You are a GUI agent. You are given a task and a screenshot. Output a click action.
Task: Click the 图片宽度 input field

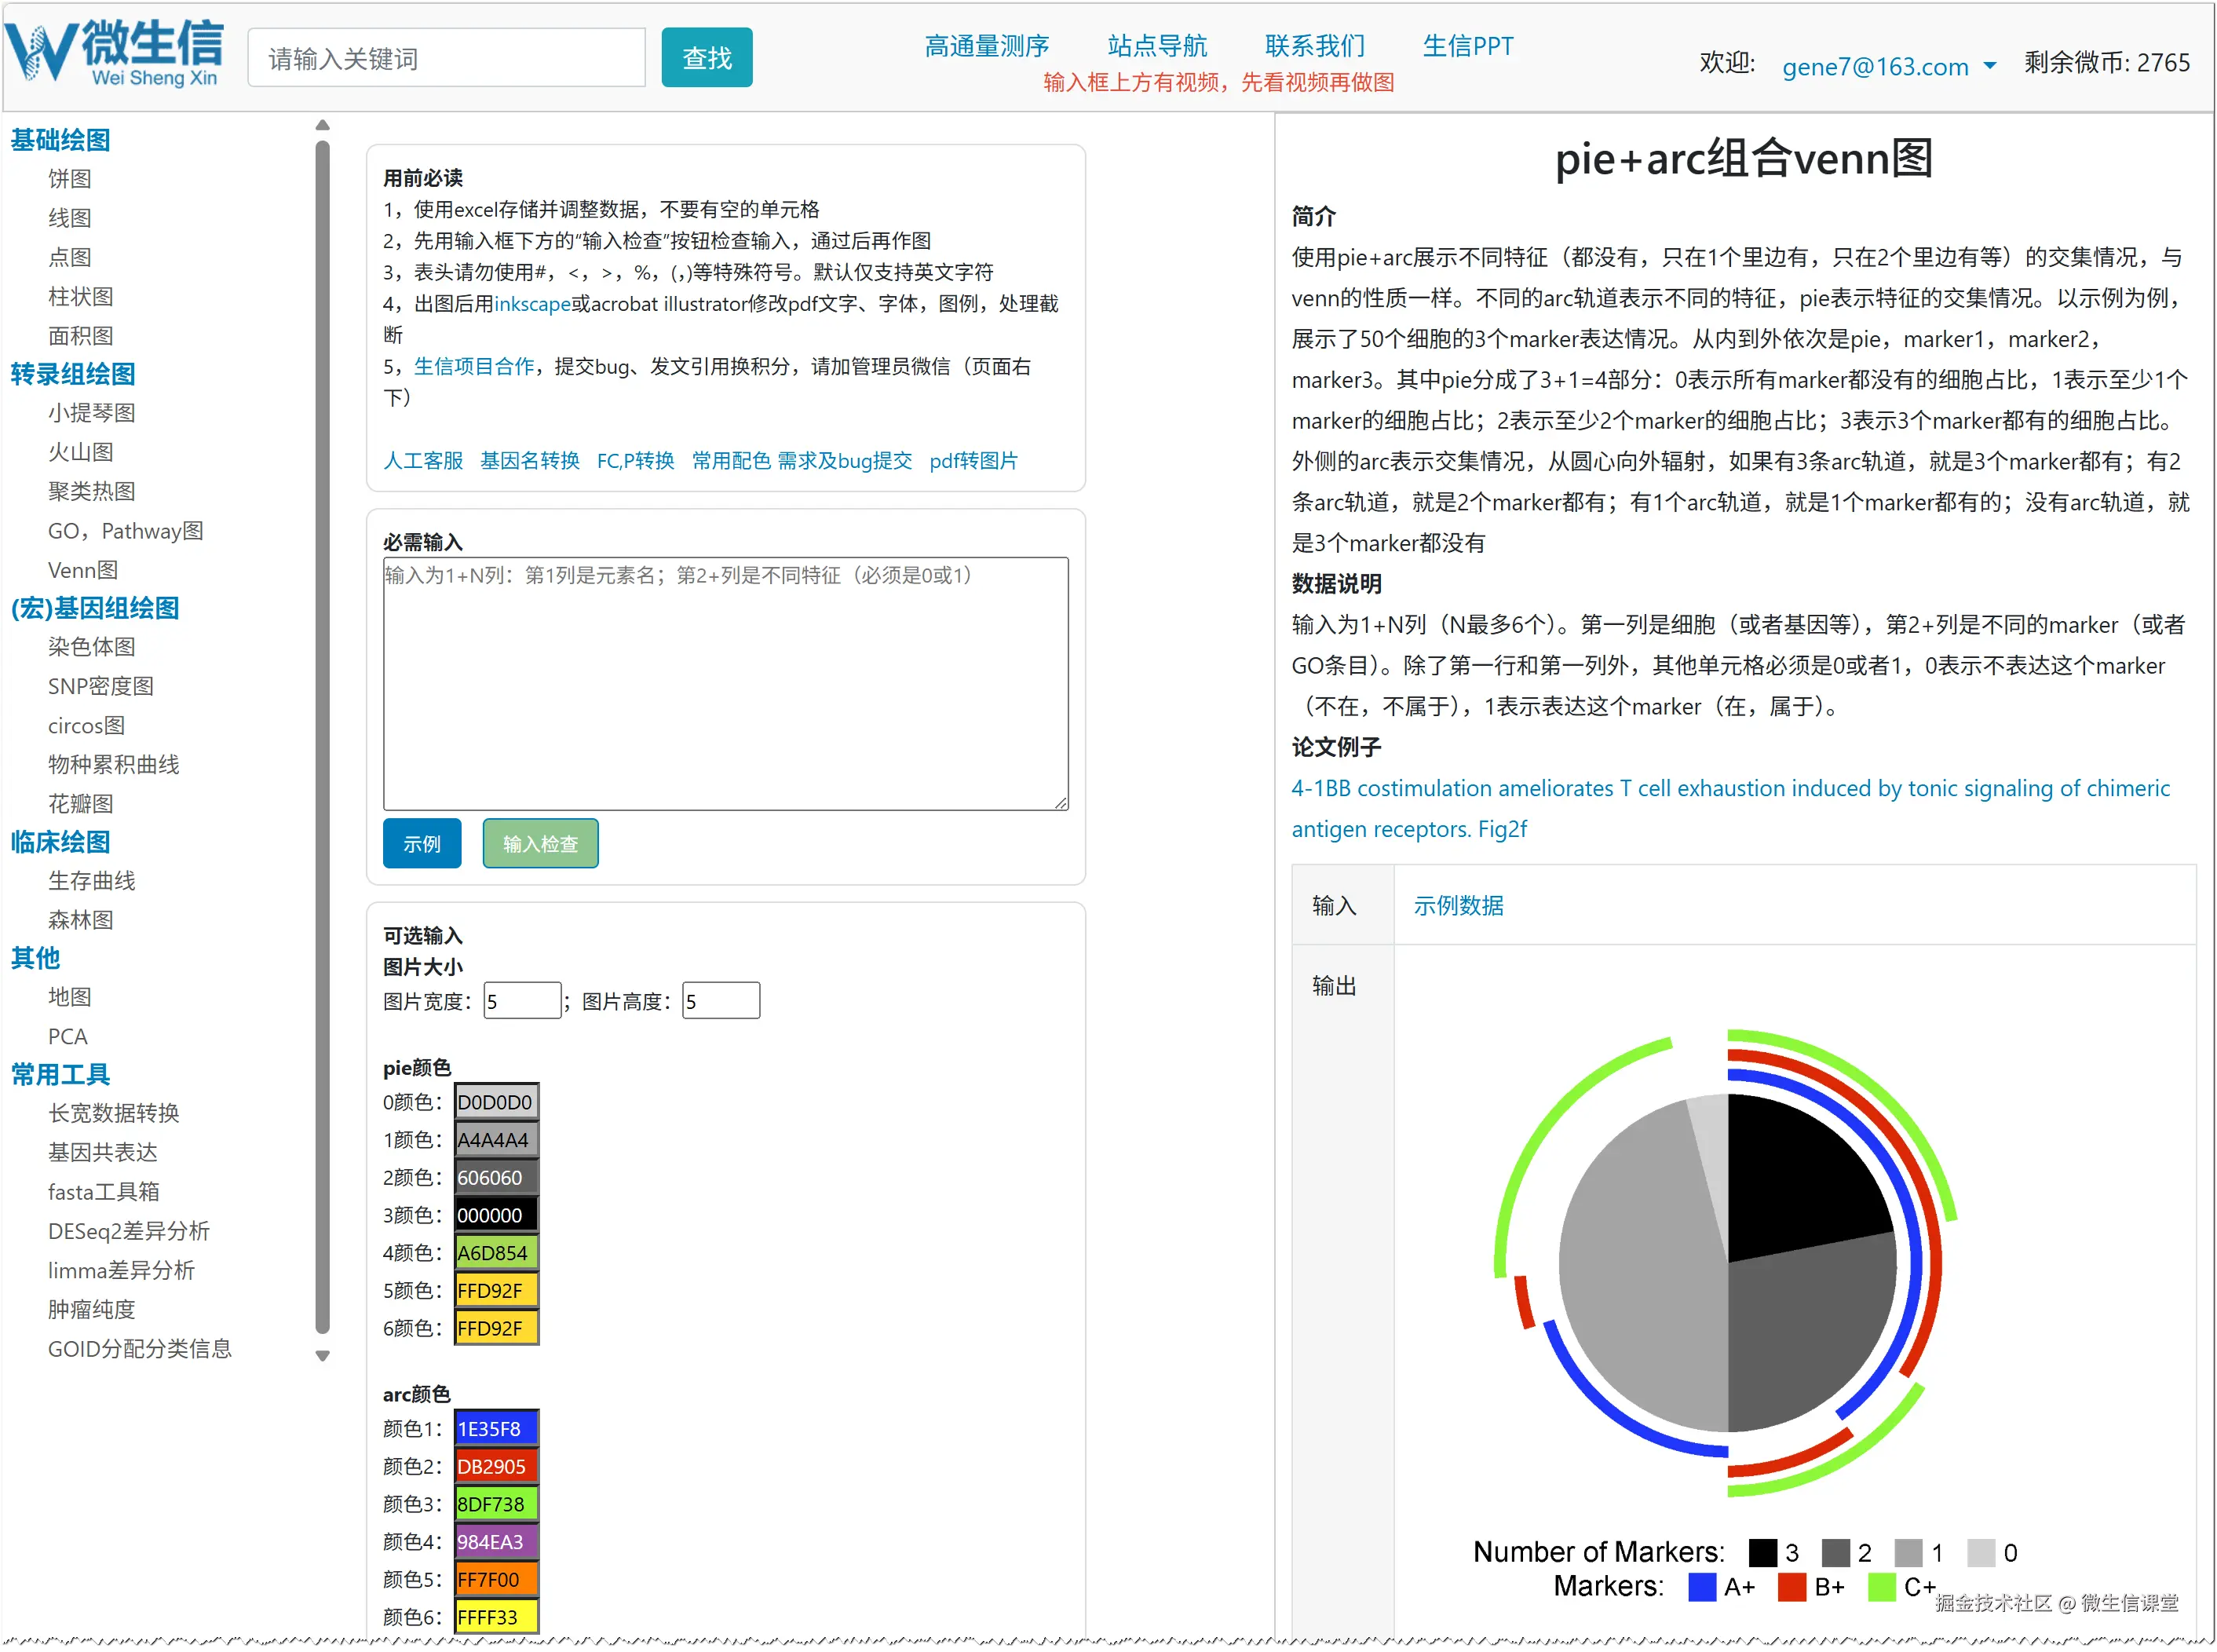pyautogui.click(x=521, y=1001)
